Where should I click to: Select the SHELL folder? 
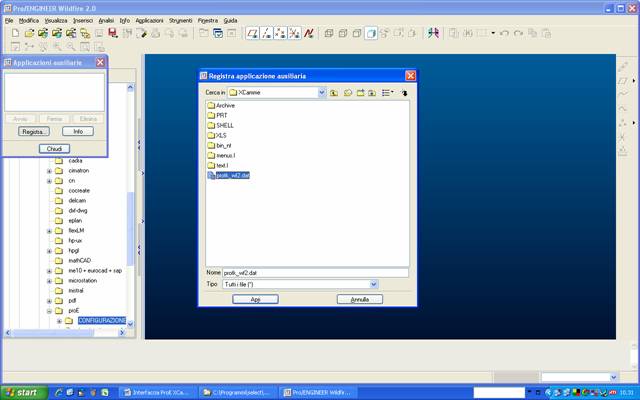pyautogui.click(x=220, y=125)
